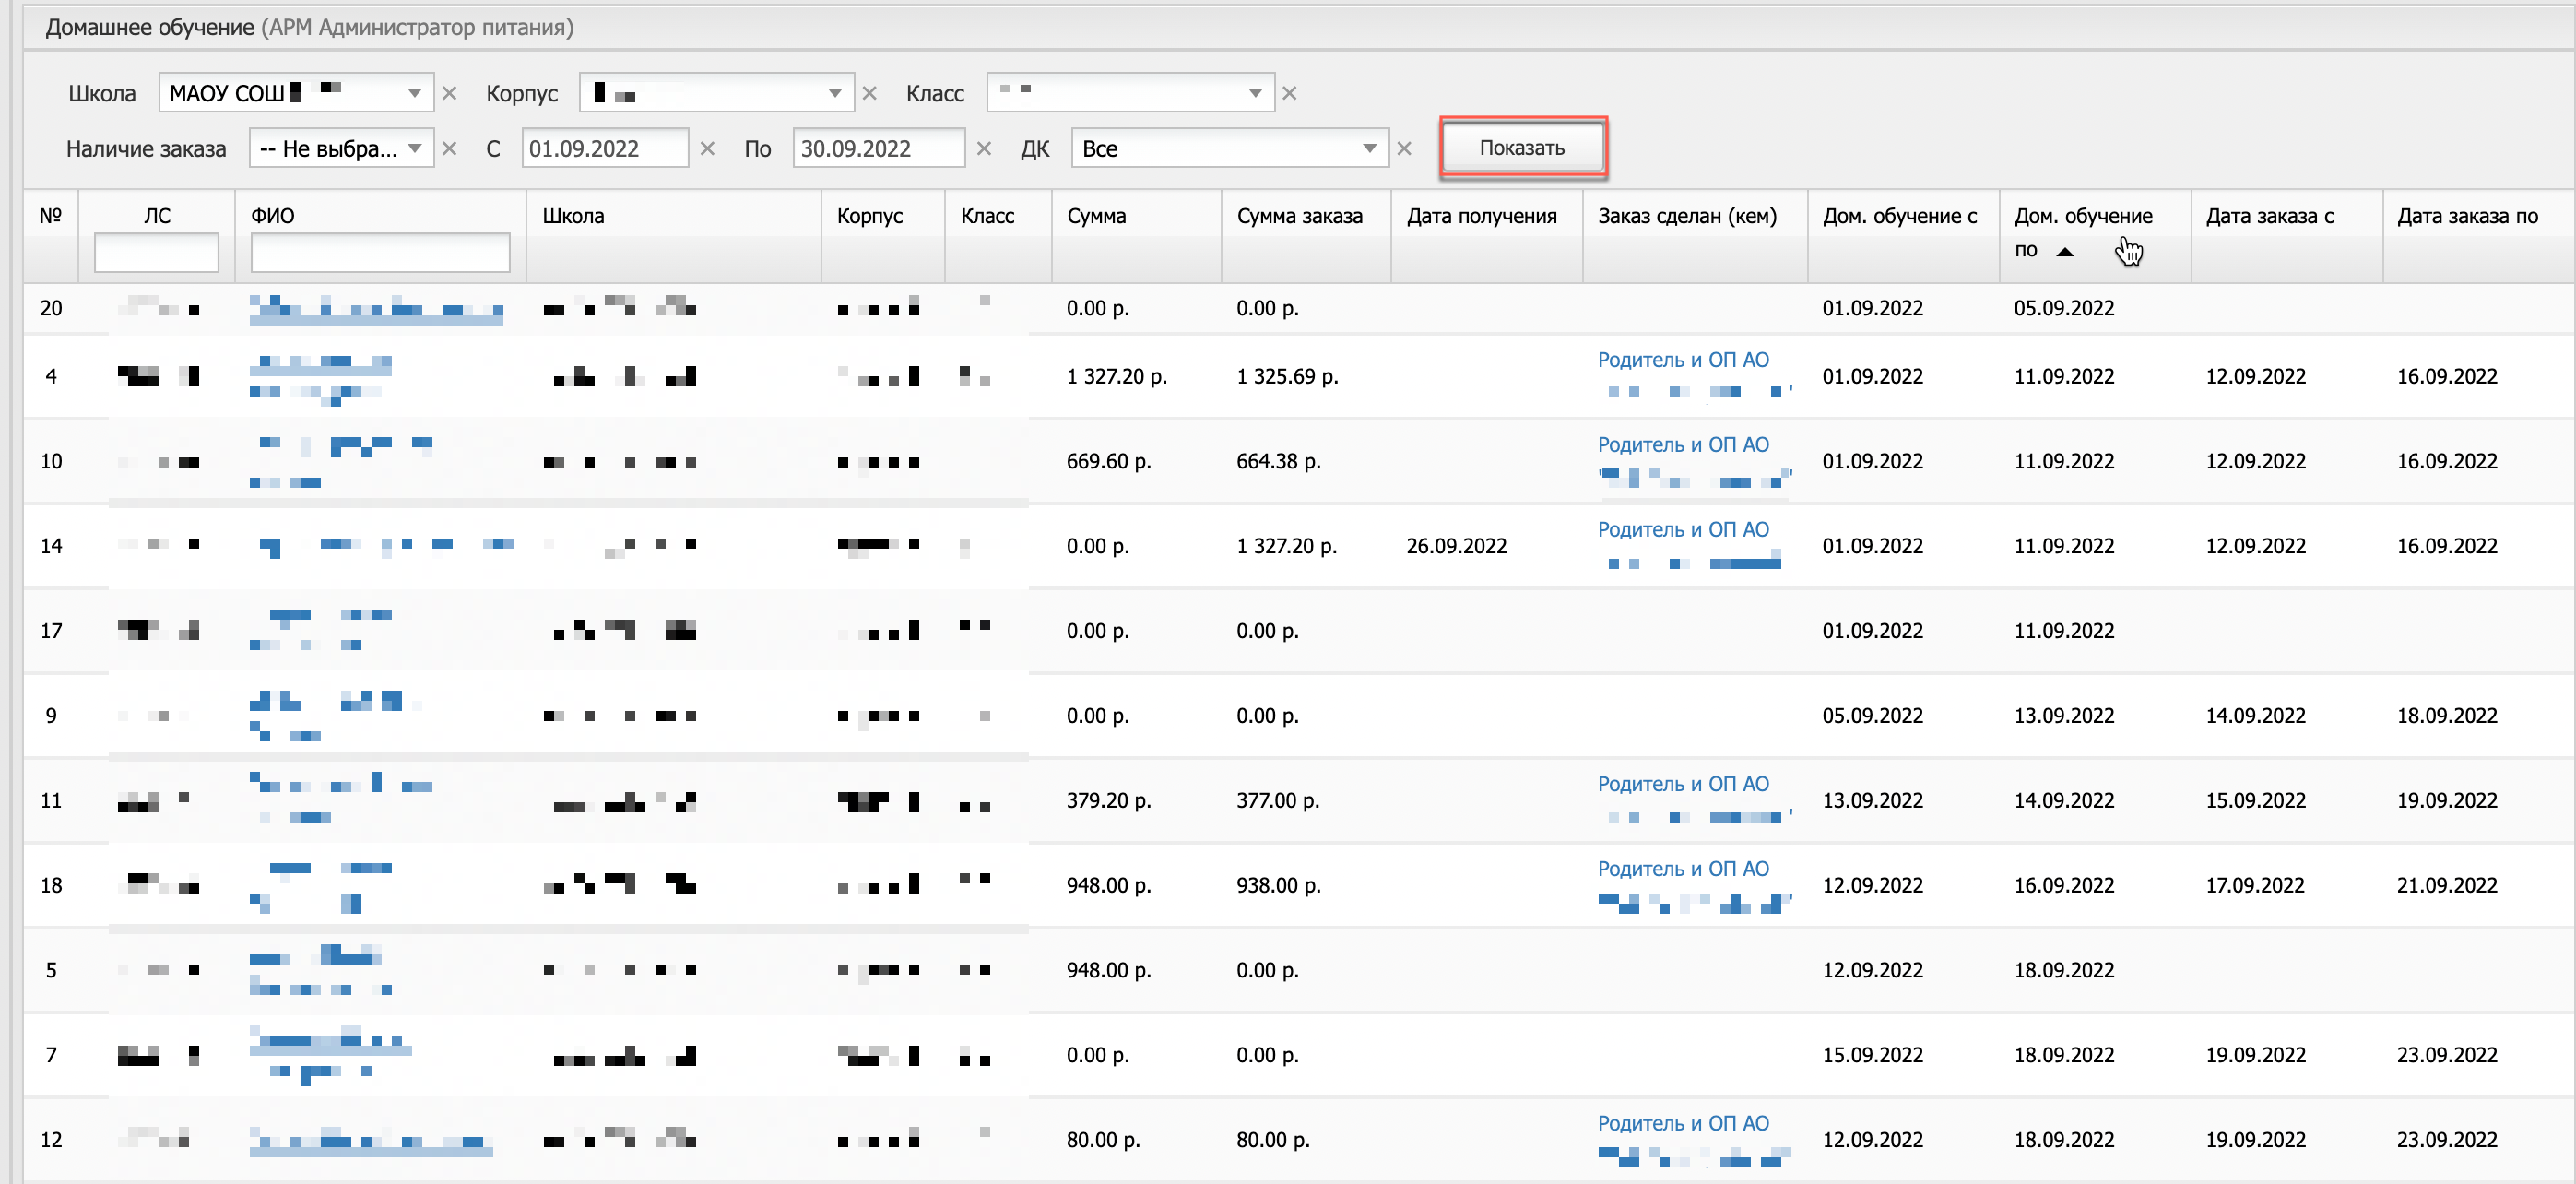The image size is (2576, 1184).
Task: Click the ФИО column filter input
Action: tap(380, 253)
